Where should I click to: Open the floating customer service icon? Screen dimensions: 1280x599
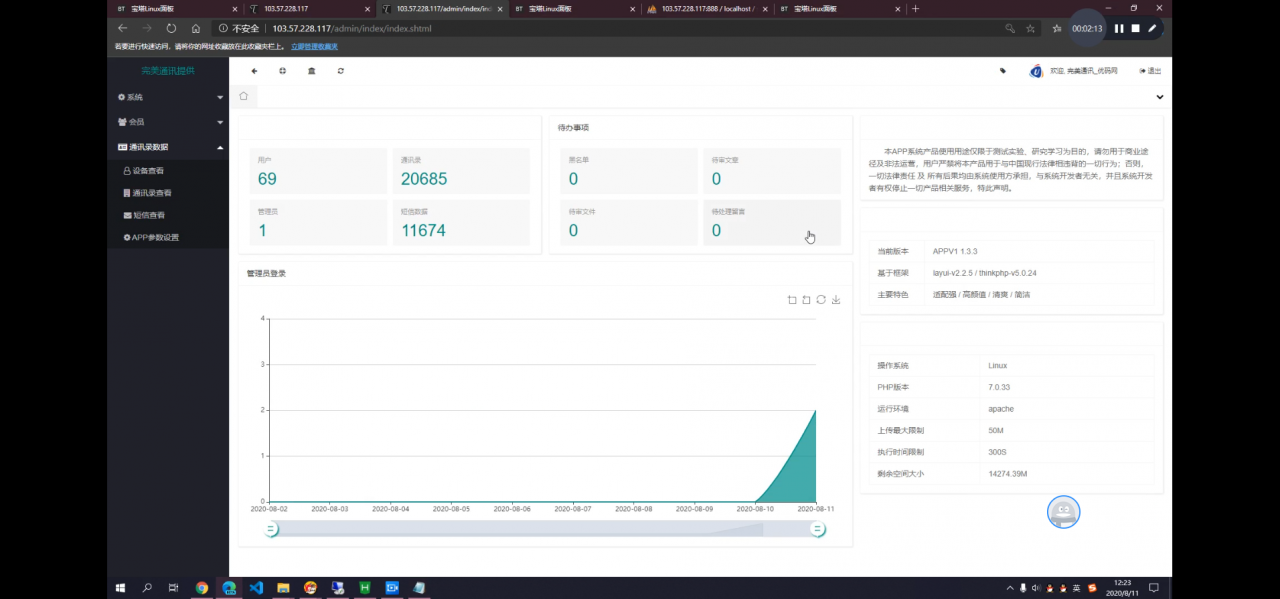pyautogui.click(x=1063, y=511)
